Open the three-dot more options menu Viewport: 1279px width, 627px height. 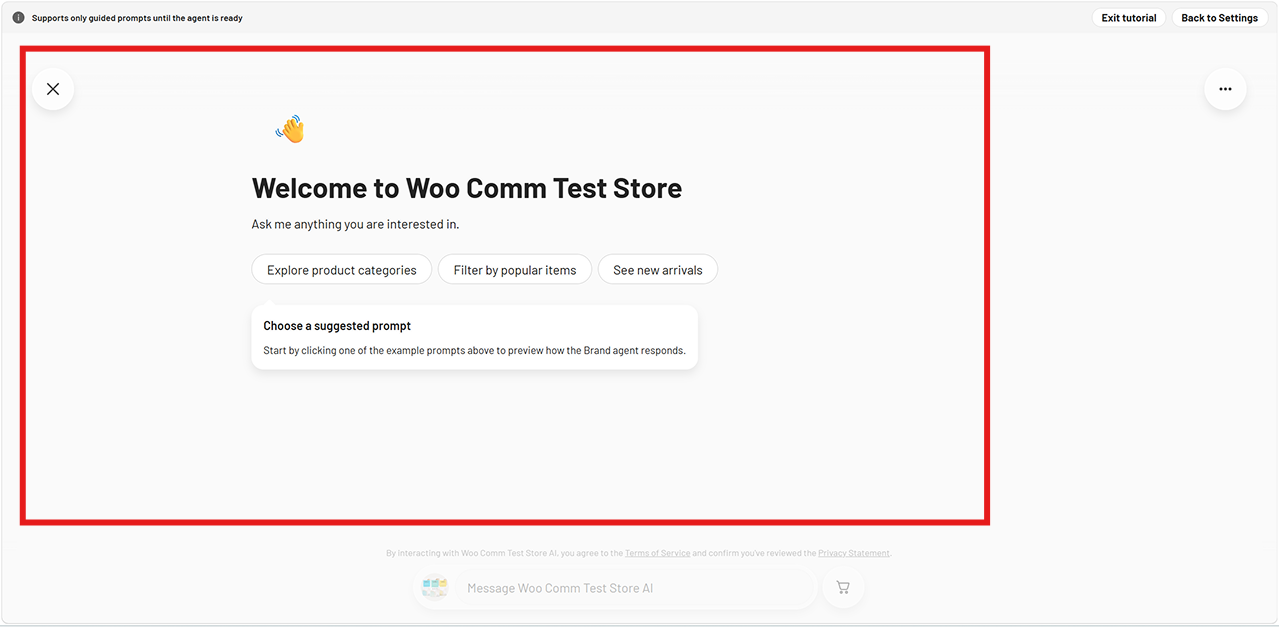pos(1225,89)
